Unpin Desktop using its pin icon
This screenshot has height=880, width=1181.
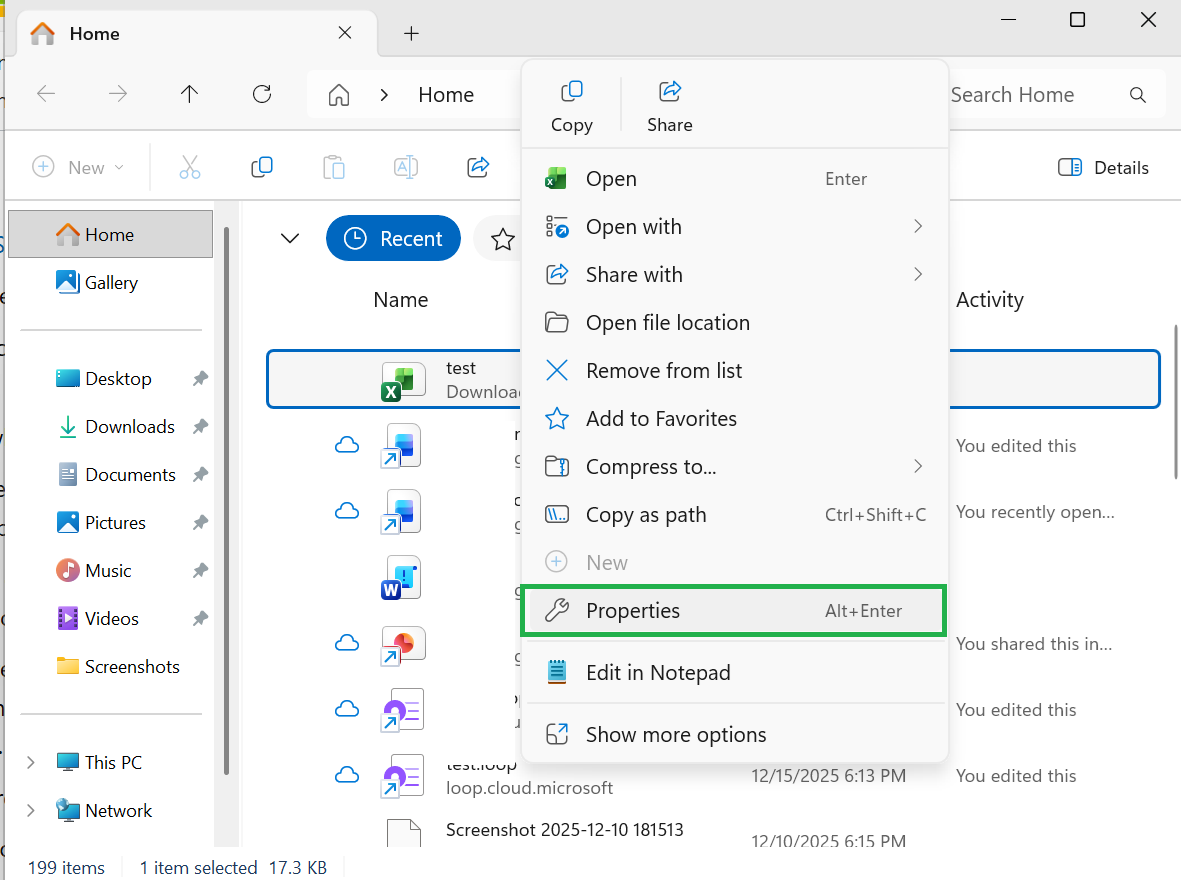[x=200, y=378]
